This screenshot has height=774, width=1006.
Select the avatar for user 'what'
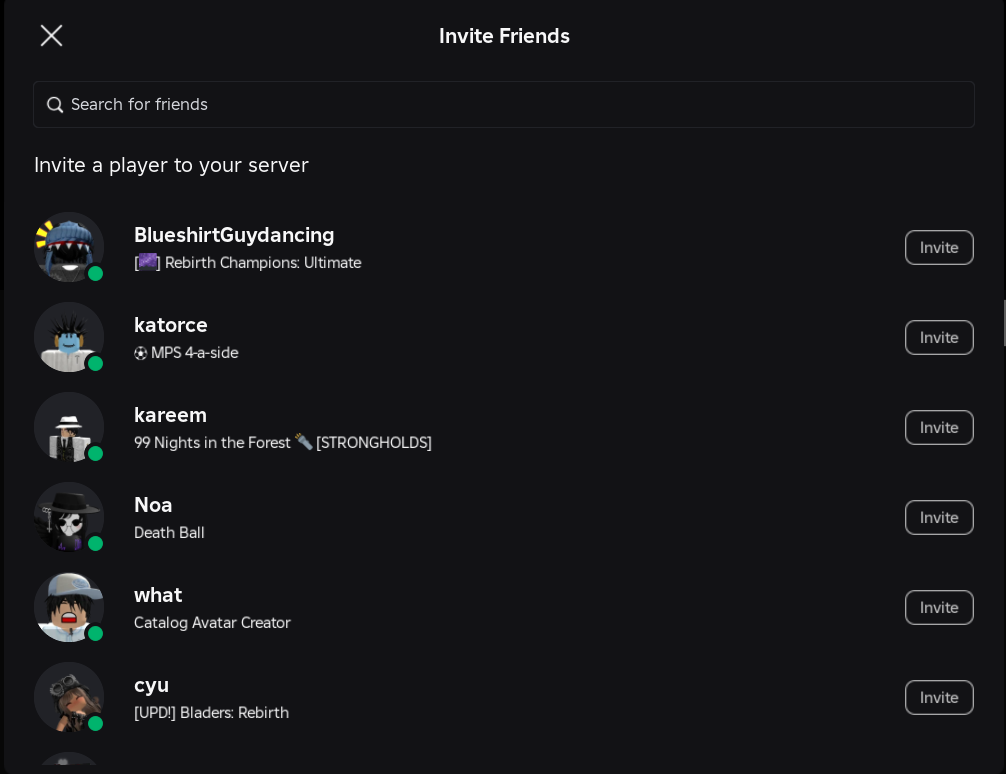pos(69,607)
